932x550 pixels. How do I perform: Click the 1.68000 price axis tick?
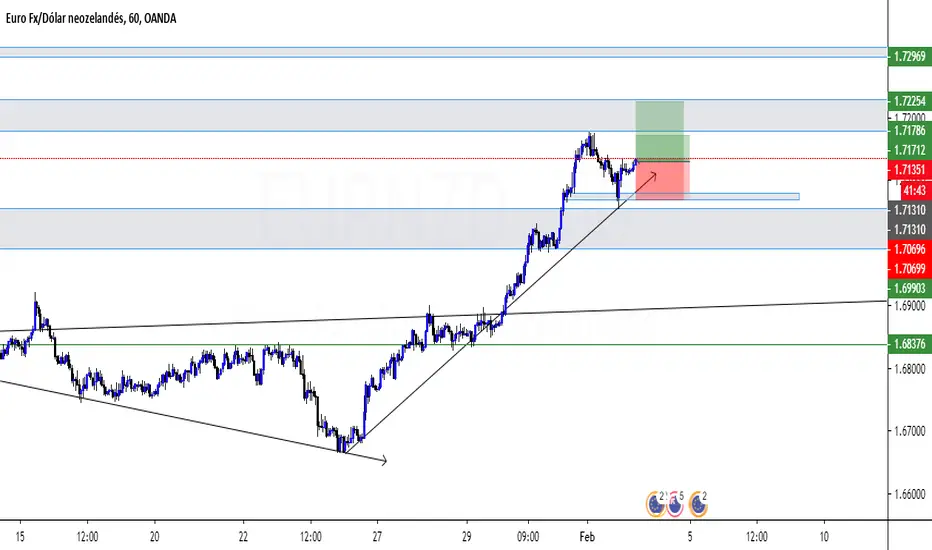coord(909,369)
